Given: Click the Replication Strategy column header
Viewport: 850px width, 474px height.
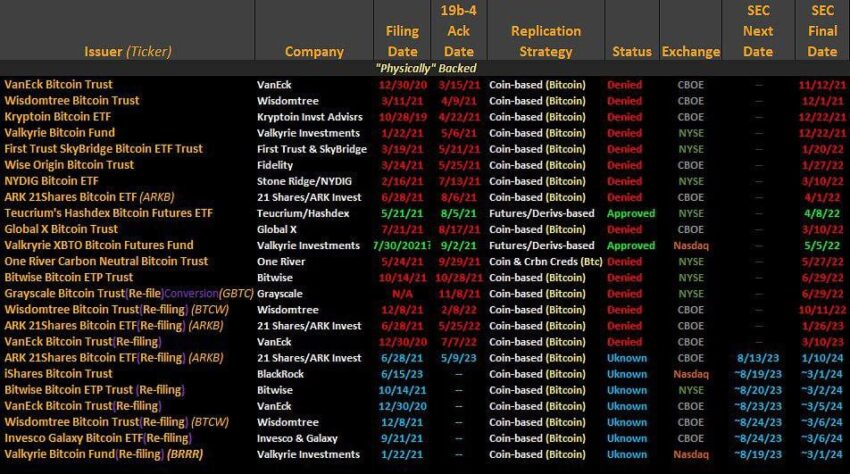Looking at the screenshot, I should click(x=546, y=41).
